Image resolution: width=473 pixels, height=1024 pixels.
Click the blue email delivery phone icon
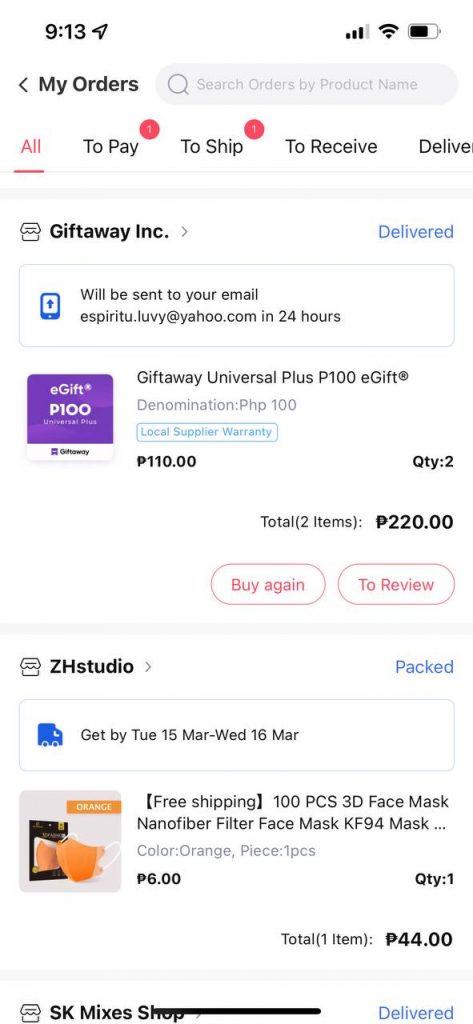point(50,306)
